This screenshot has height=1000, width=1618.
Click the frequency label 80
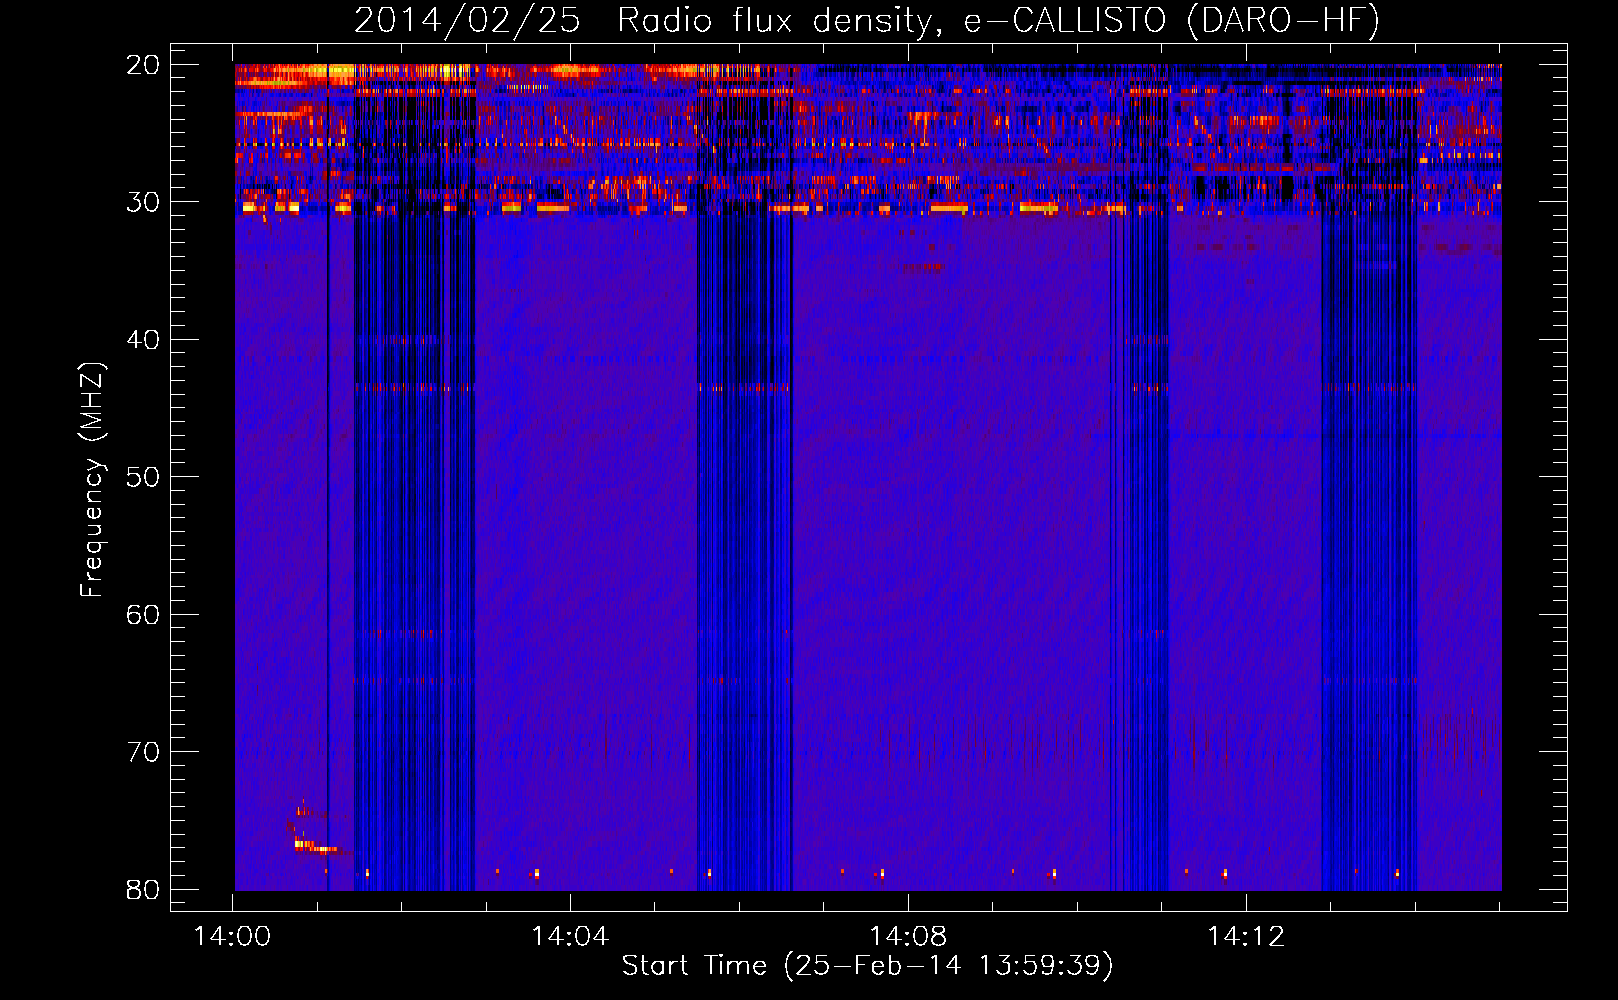point(143,889)
